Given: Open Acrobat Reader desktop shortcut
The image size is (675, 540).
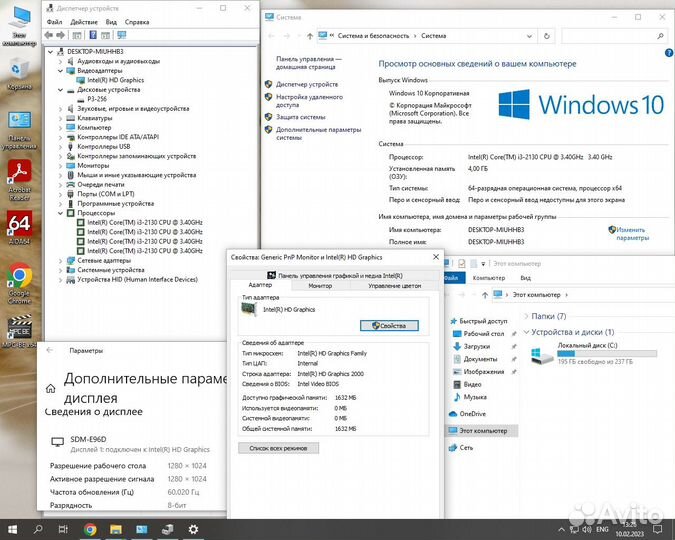Looking at the screenshot, I should (19, 180).
